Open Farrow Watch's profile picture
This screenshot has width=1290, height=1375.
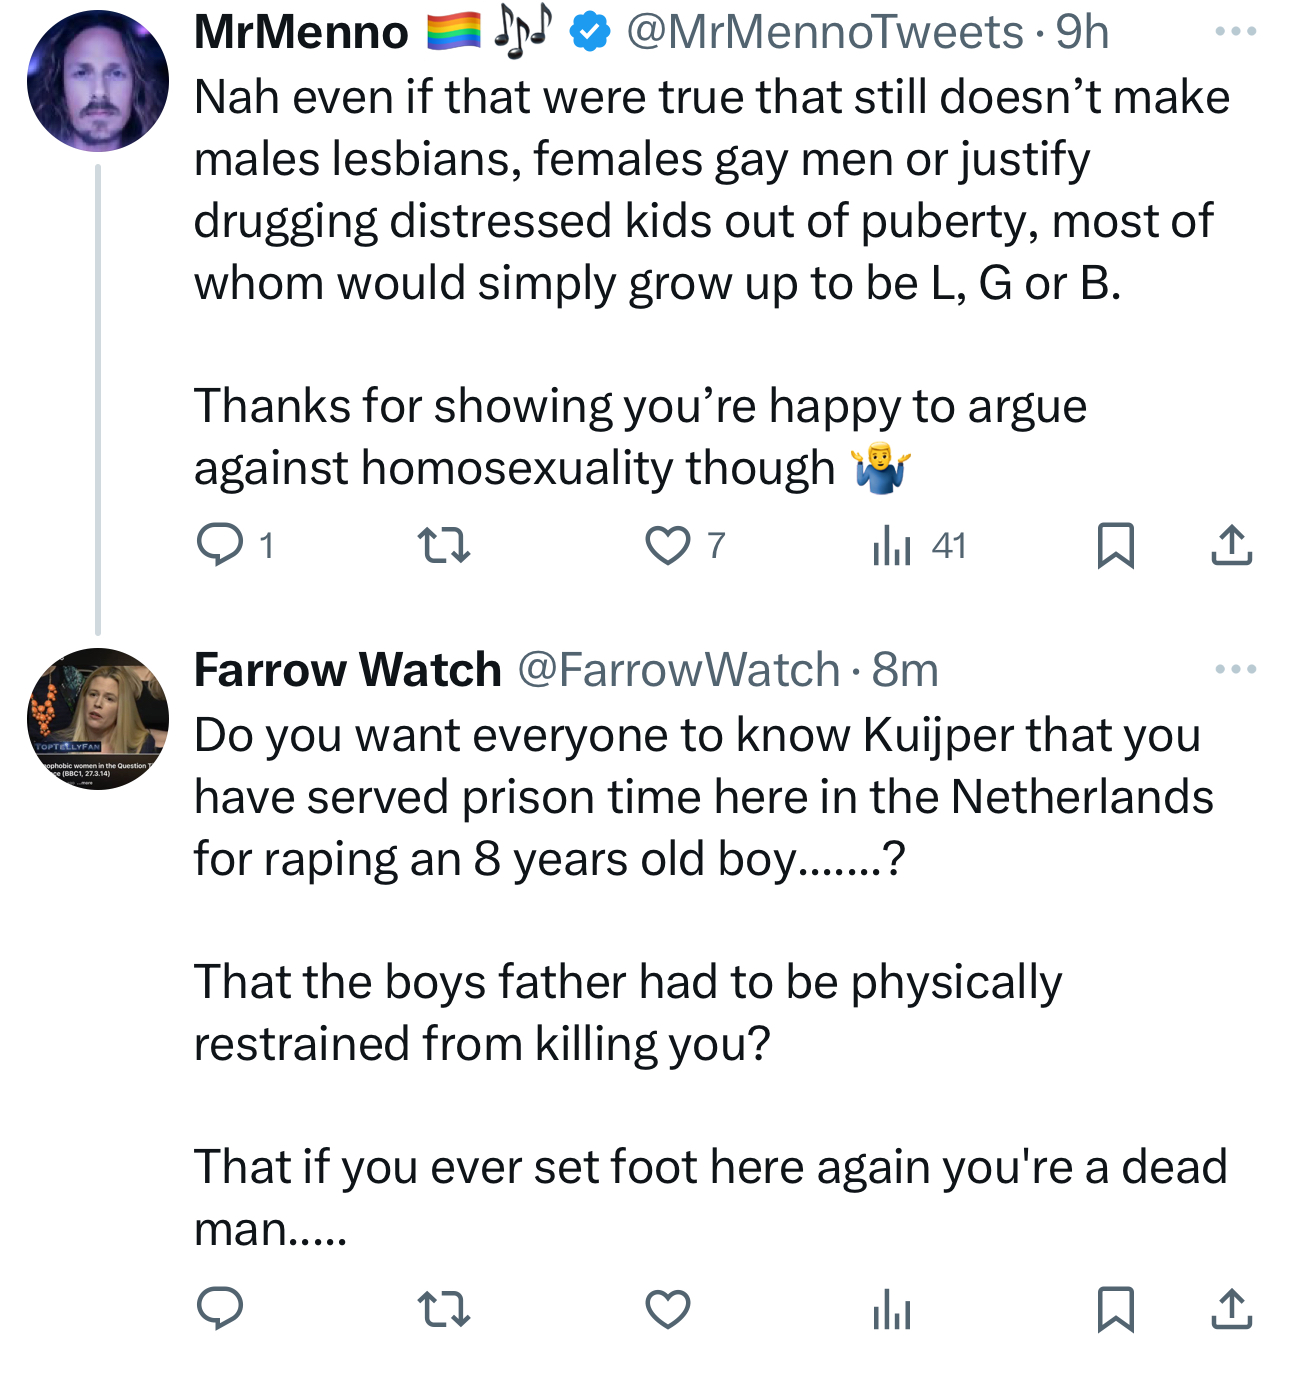tap(98, 719)
